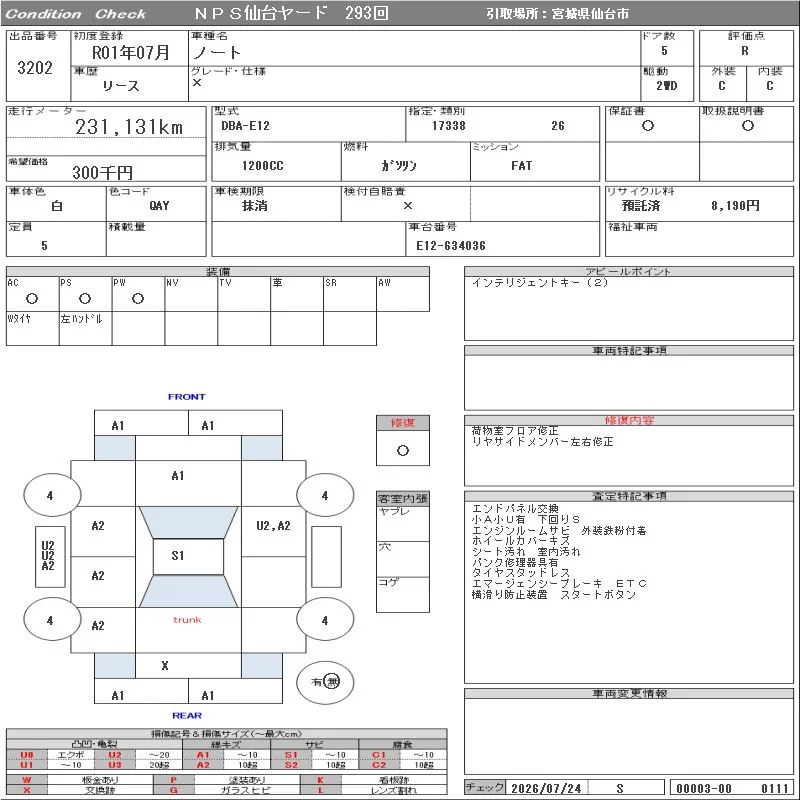Click the drive type value '2WD'
This screenshot has width=800, height=800.
point(666,86)
